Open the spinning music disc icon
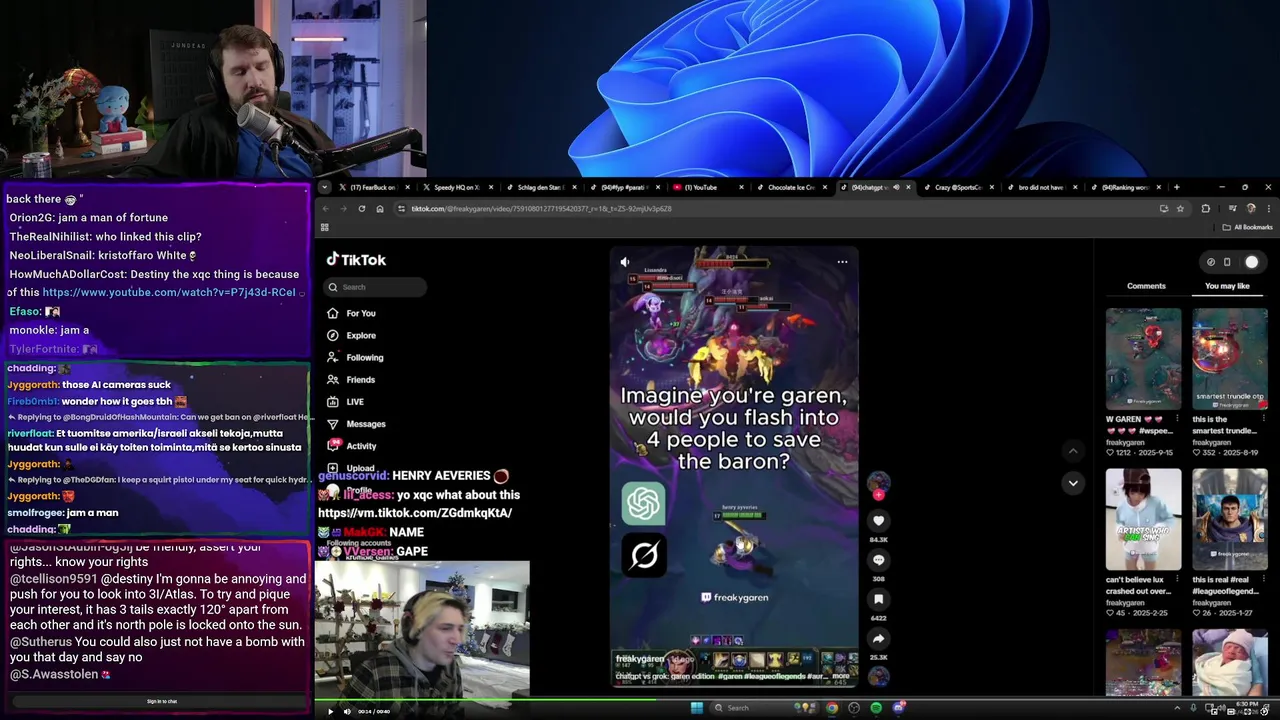 pyautogui.click(x=878, y=676)
